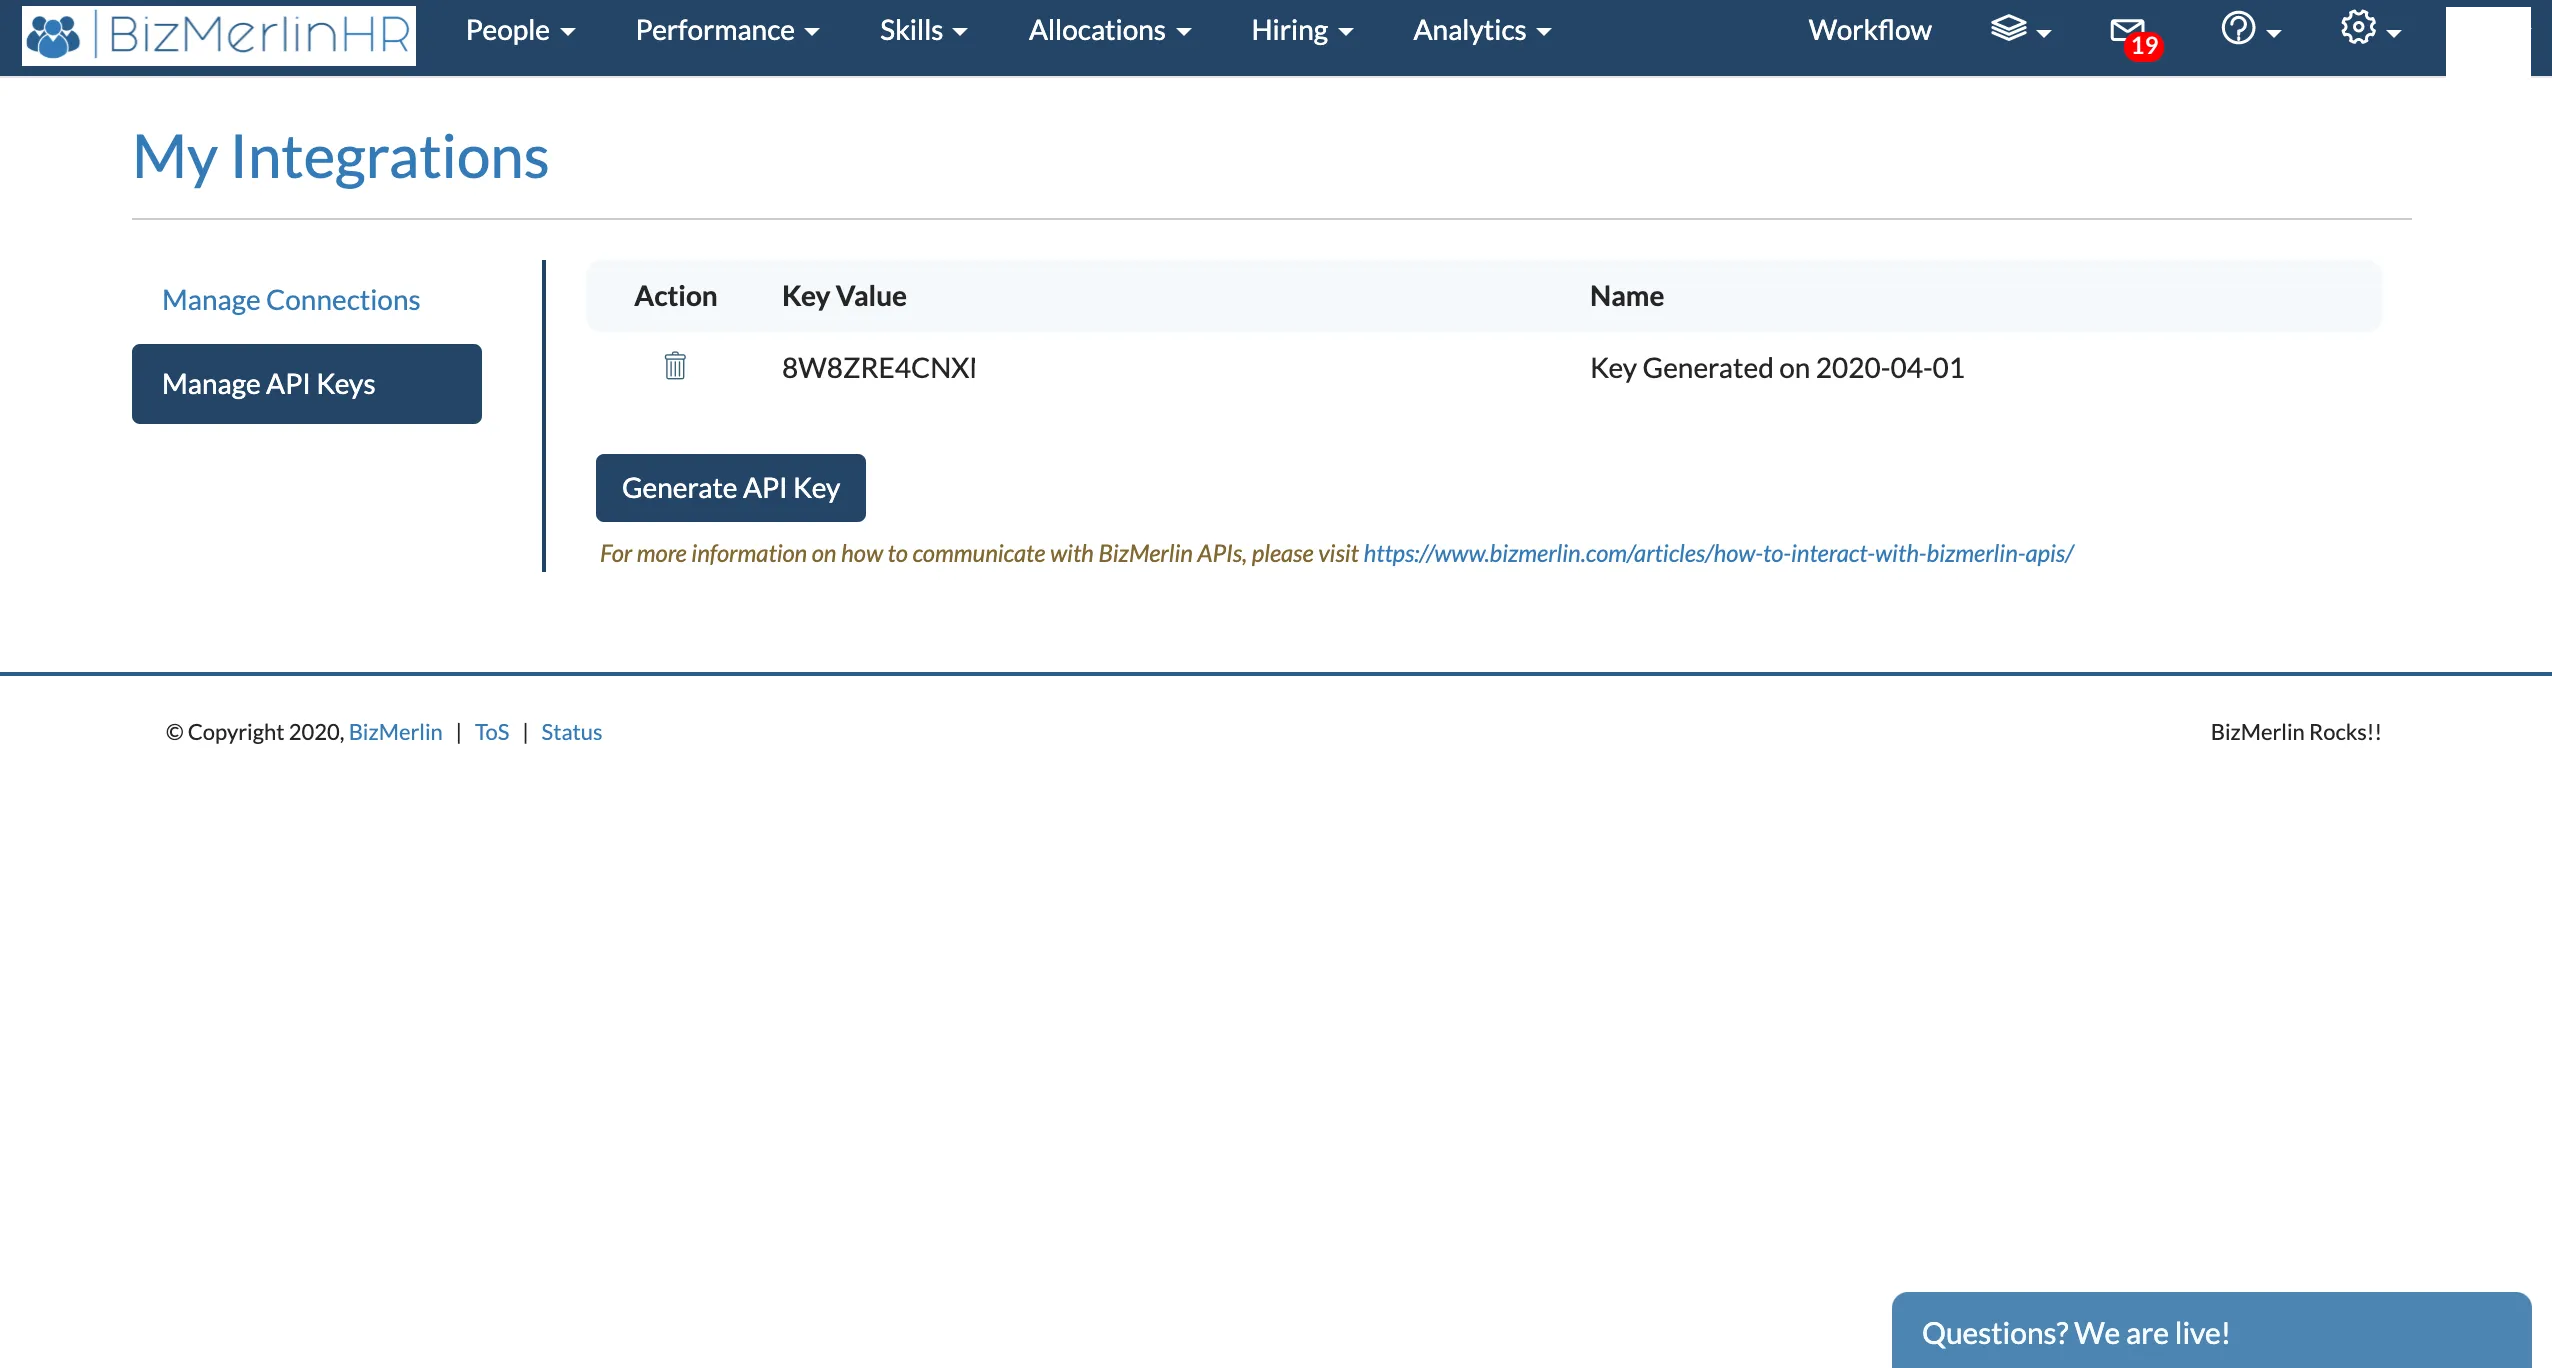Image resolution: width=2552 pixels, height=1368 pixels.
Task: Switch to Manage Connections tab
Action: point(291,300)
